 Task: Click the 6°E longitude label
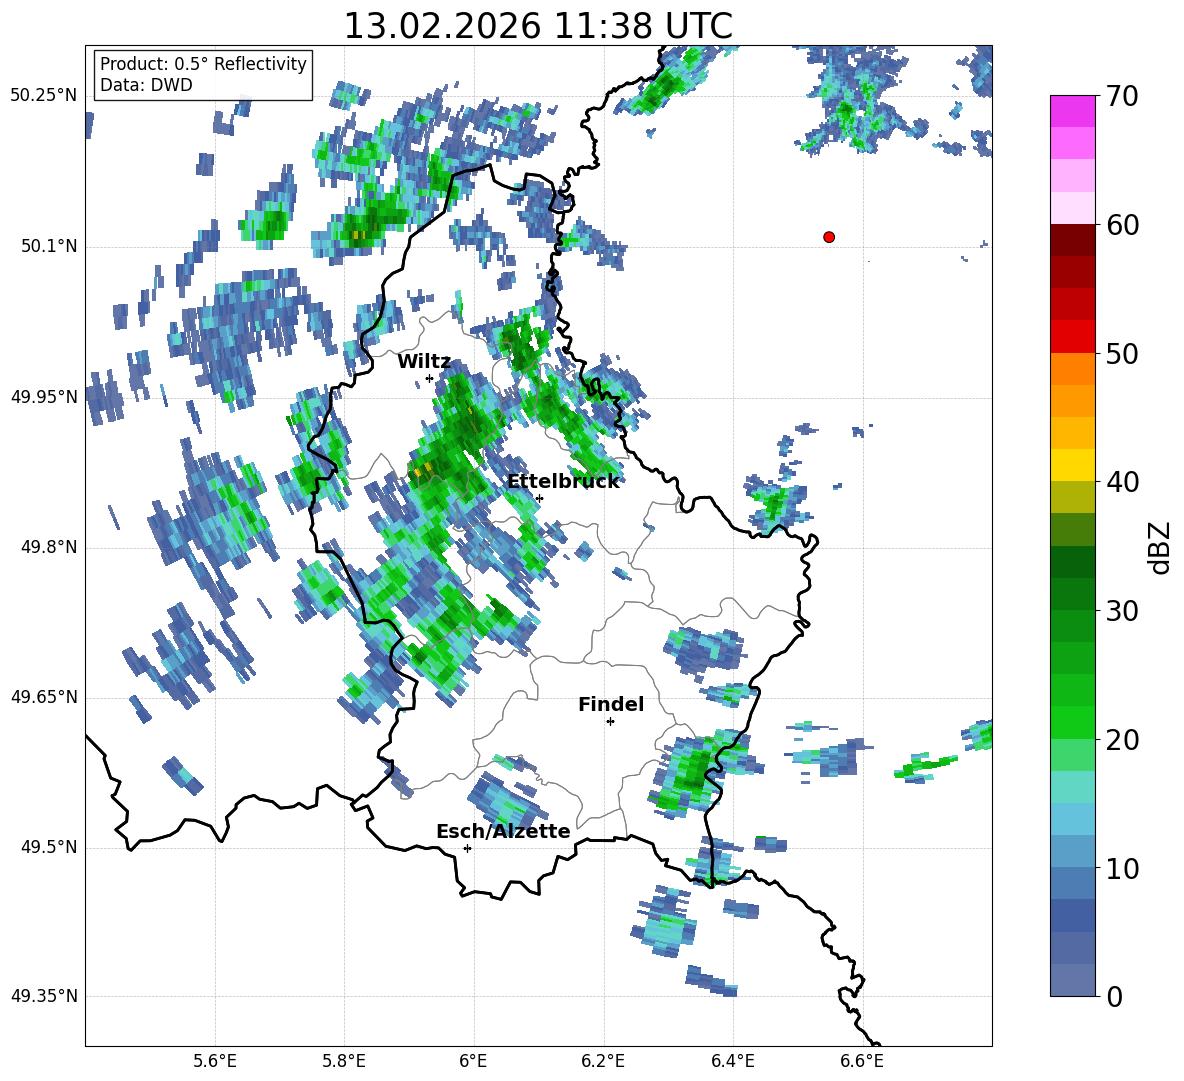point(473,1061)
